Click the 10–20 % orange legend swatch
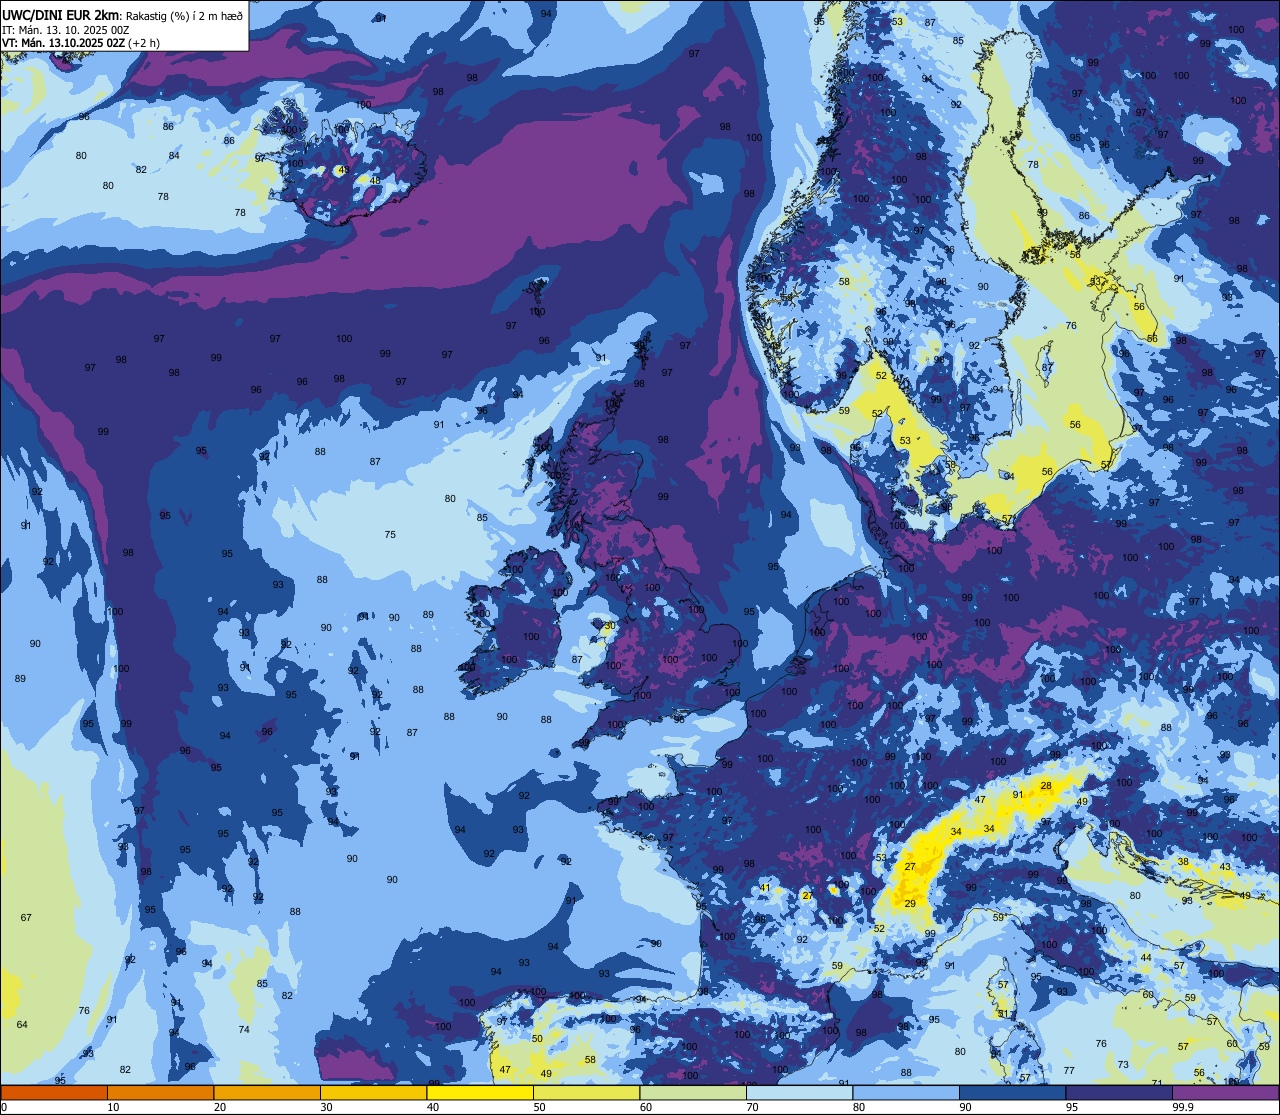The image size is (1280, 1115). [160, 1092]
